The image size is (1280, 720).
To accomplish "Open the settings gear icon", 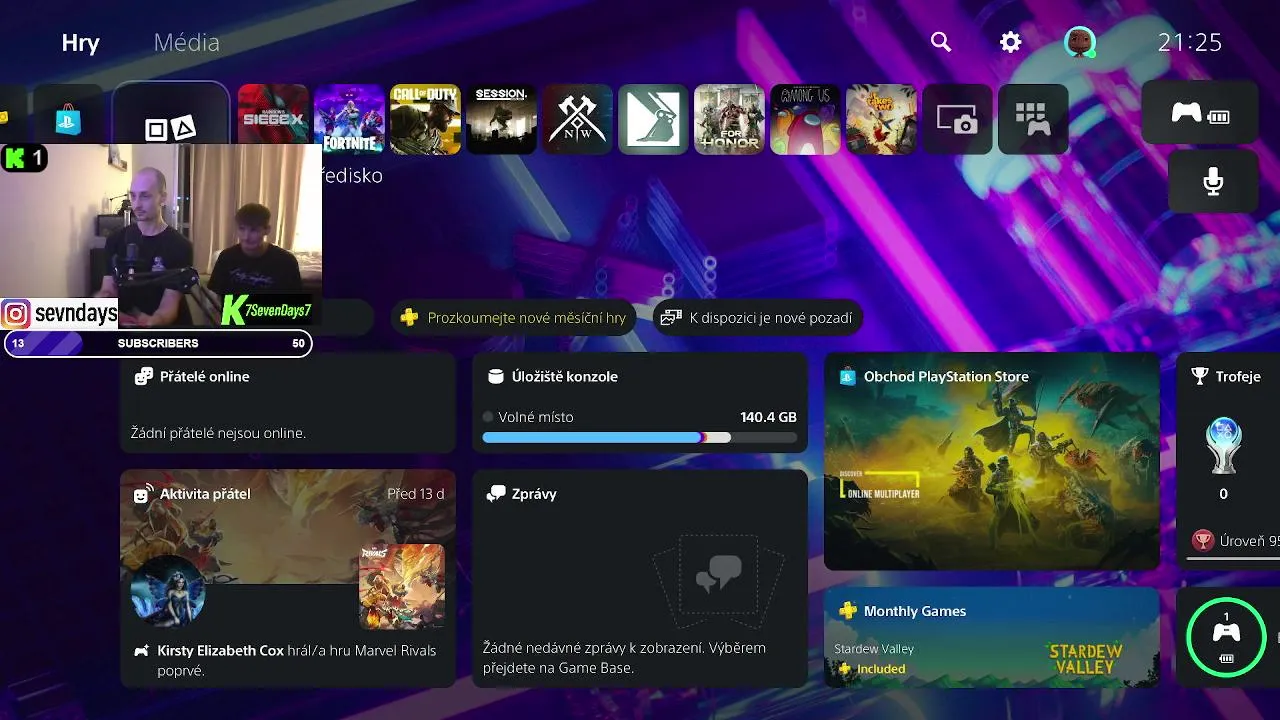I will tap(1011, 42).
